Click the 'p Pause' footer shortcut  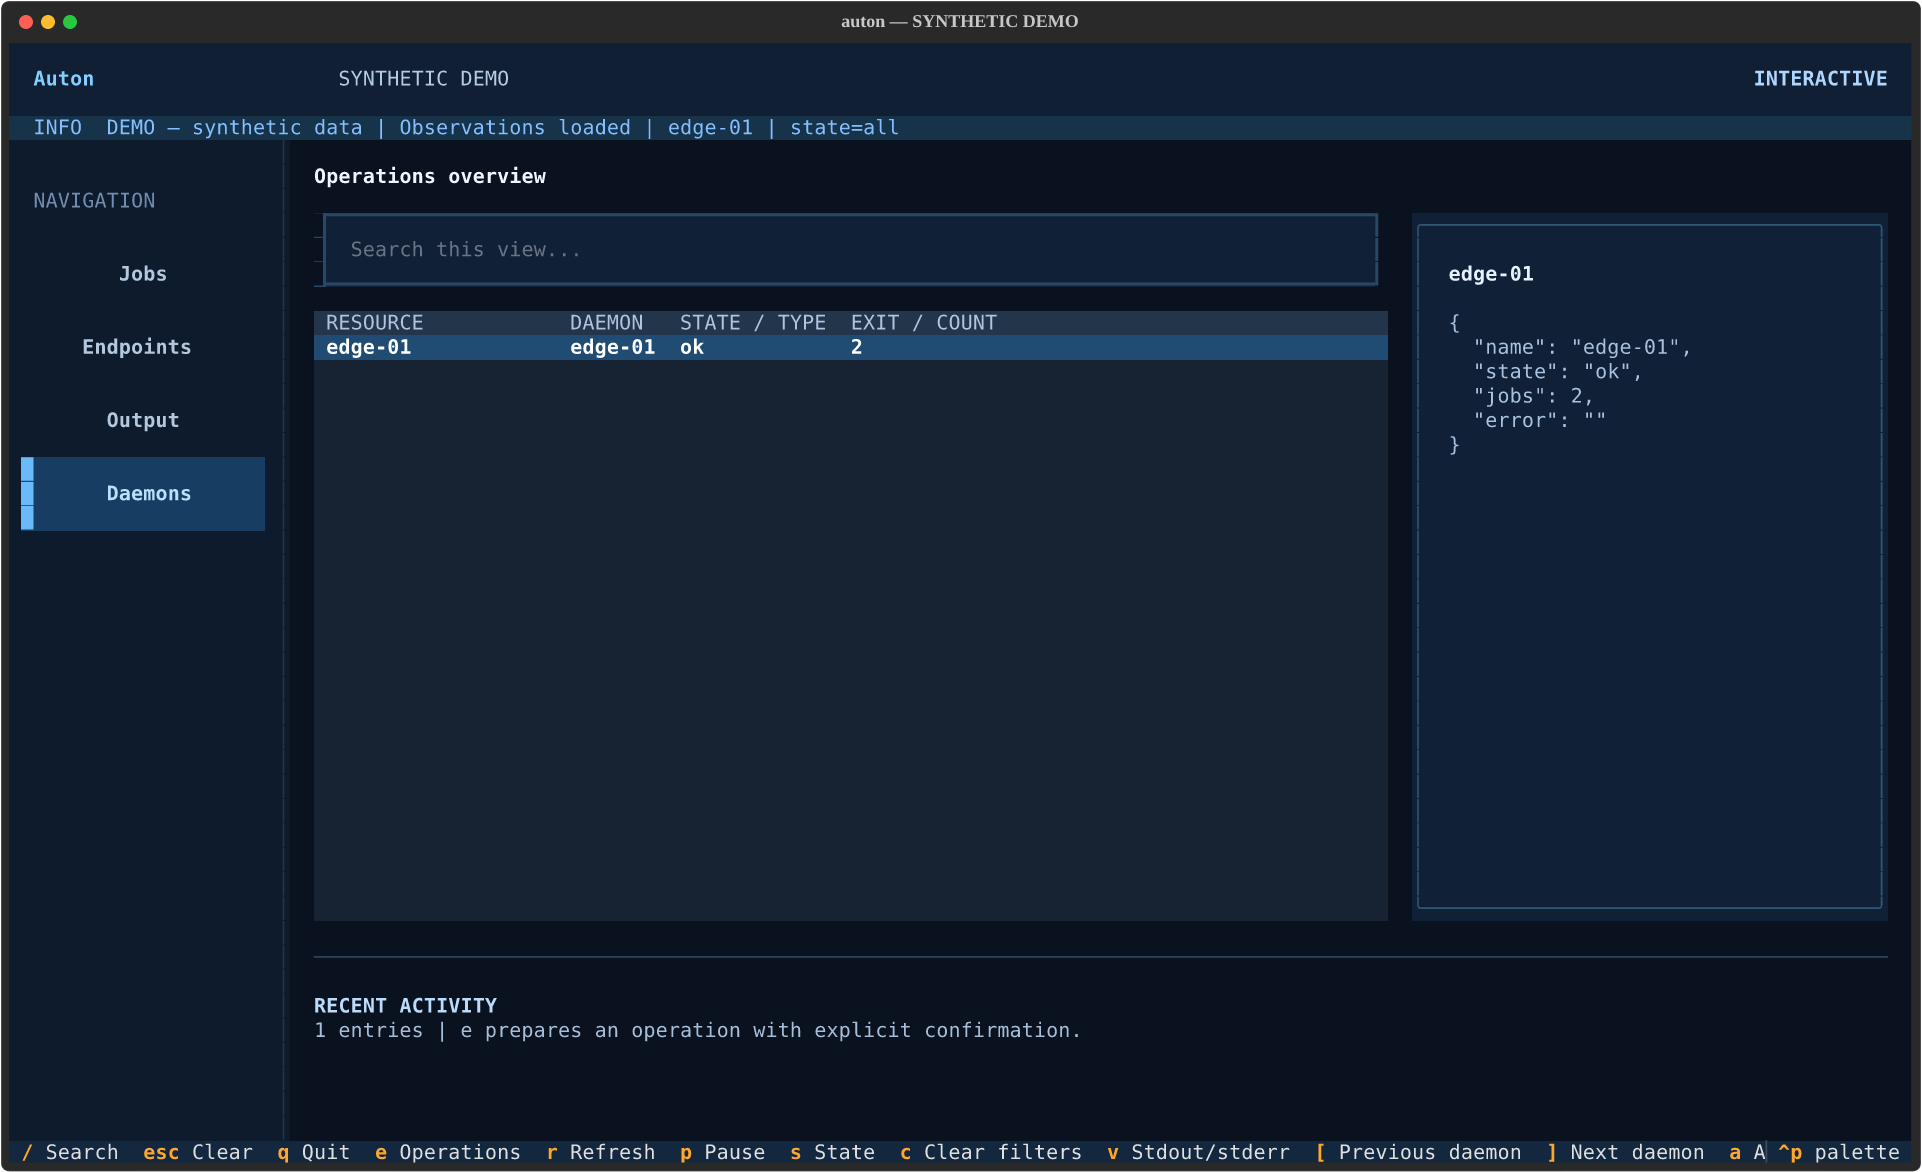[x=723, y=1152]
